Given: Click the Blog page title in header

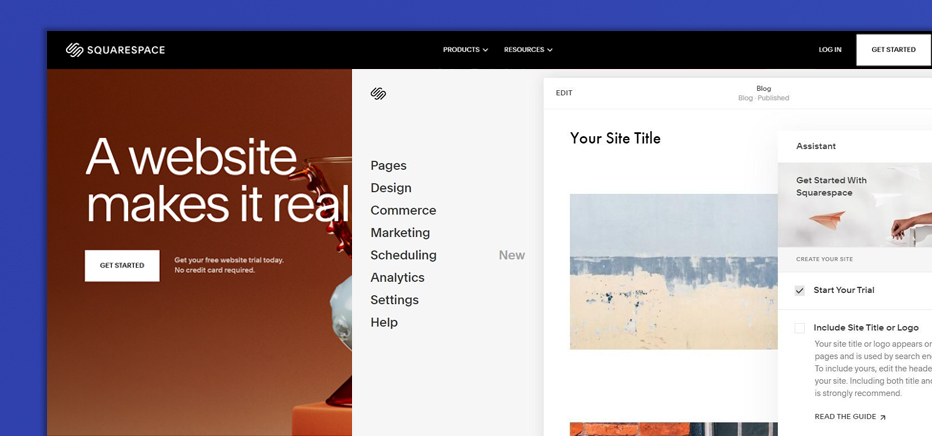Looking at the screenshot, I should point(763,89).
